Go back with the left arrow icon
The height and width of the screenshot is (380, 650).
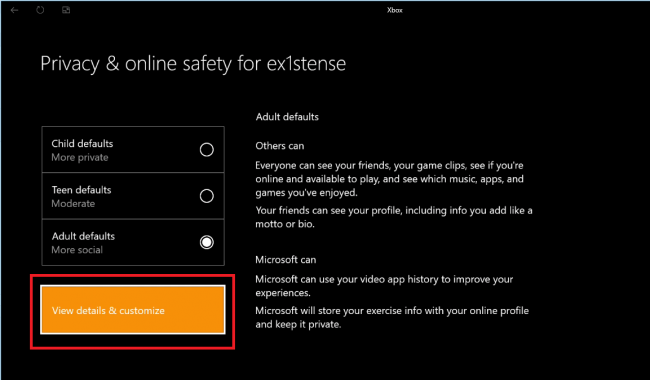tap(15, 10)
